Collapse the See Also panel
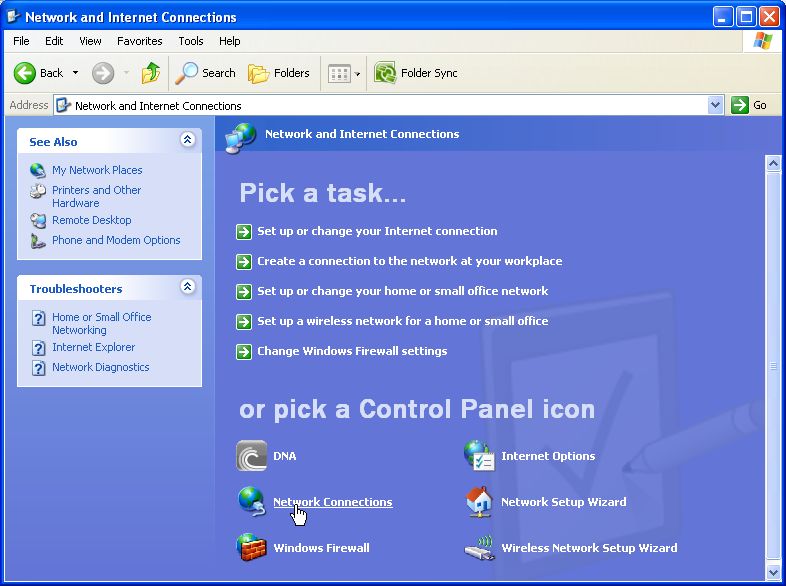This screenshot has width=786, height=586. pyautogui.click(x=187, y=140)
